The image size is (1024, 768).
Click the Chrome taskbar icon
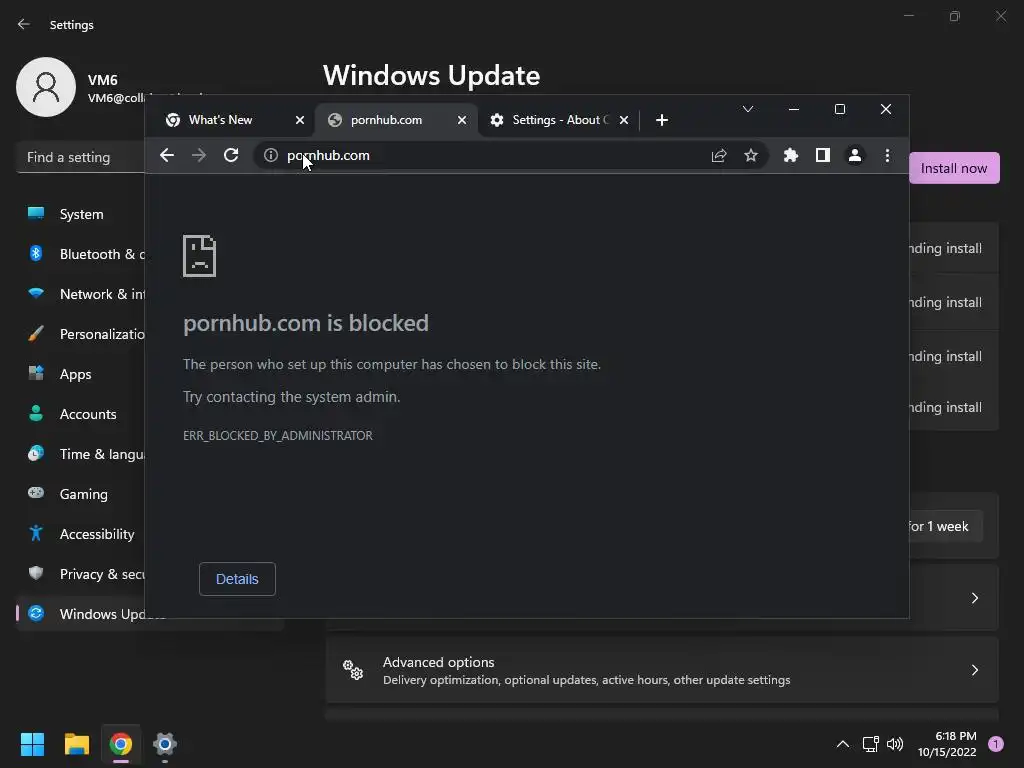121,744
